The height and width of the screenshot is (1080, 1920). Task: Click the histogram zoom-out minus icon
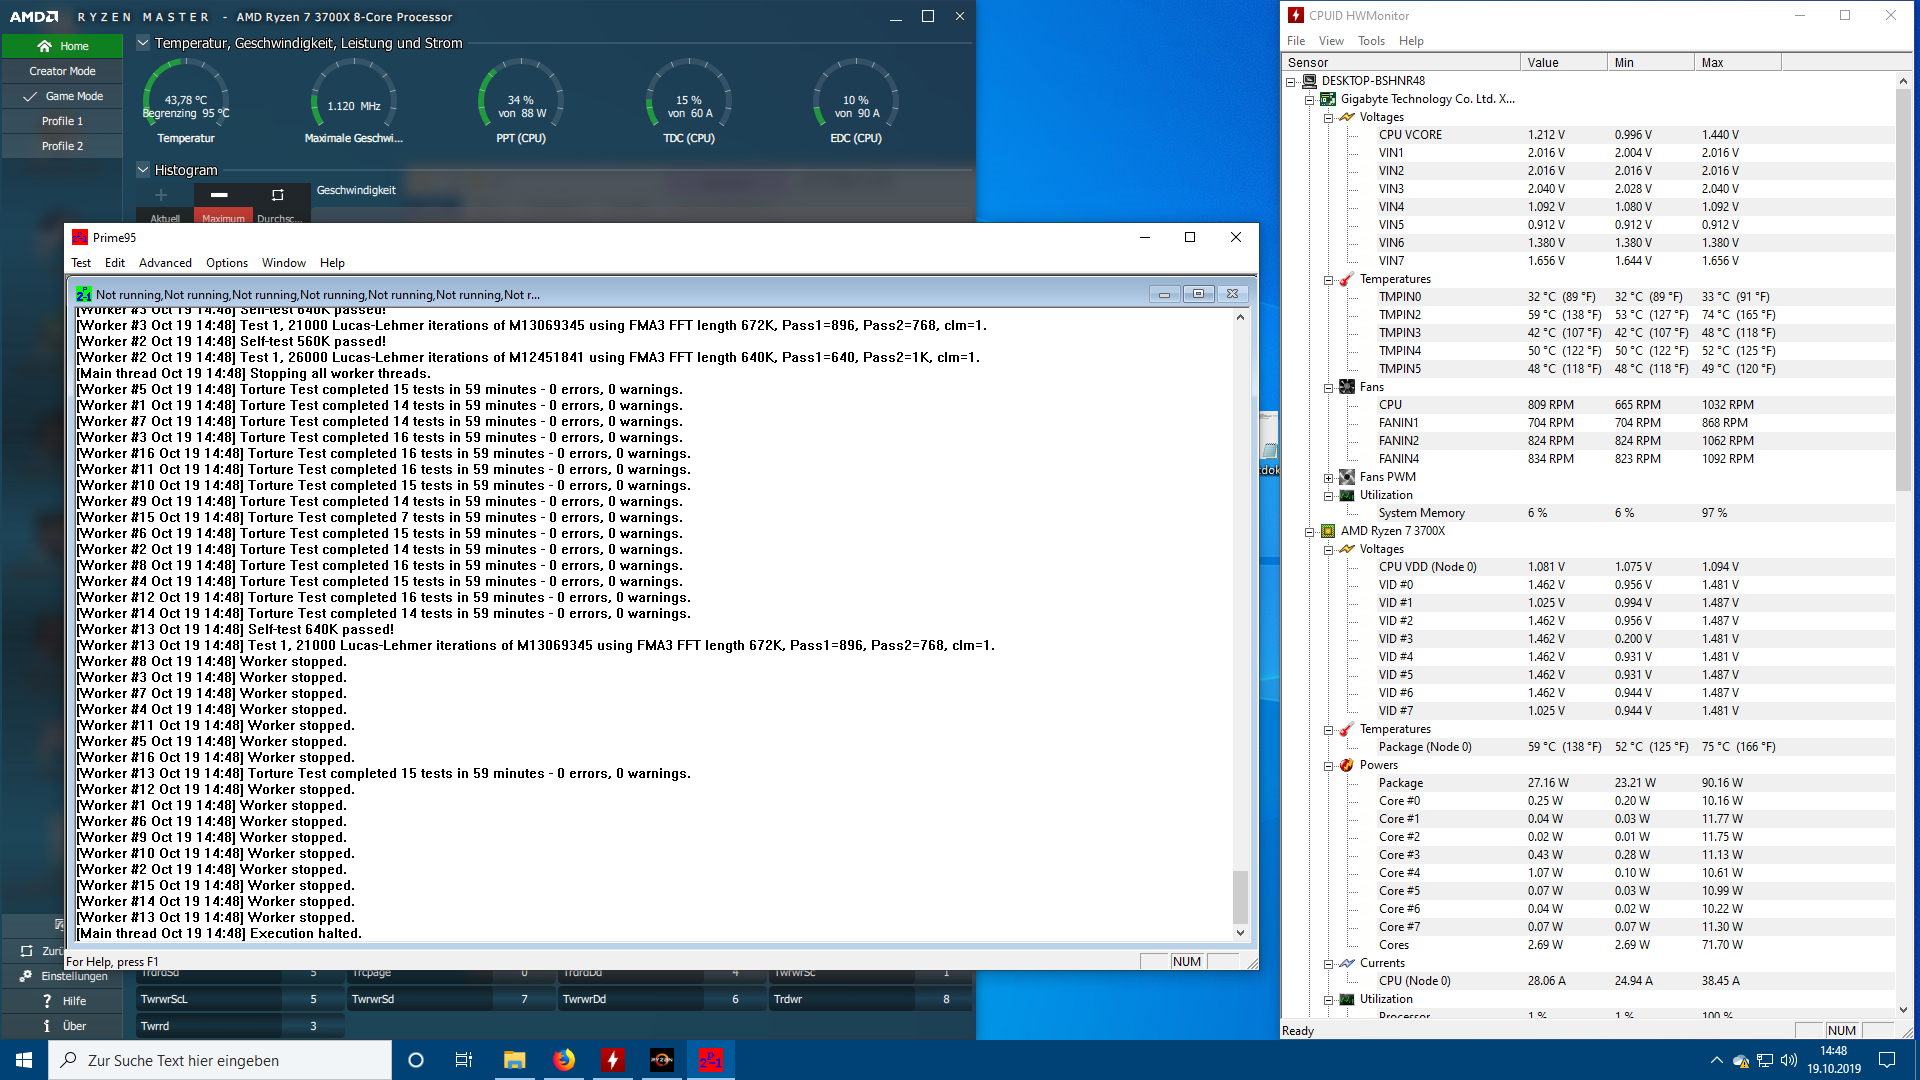pos(219,194)
